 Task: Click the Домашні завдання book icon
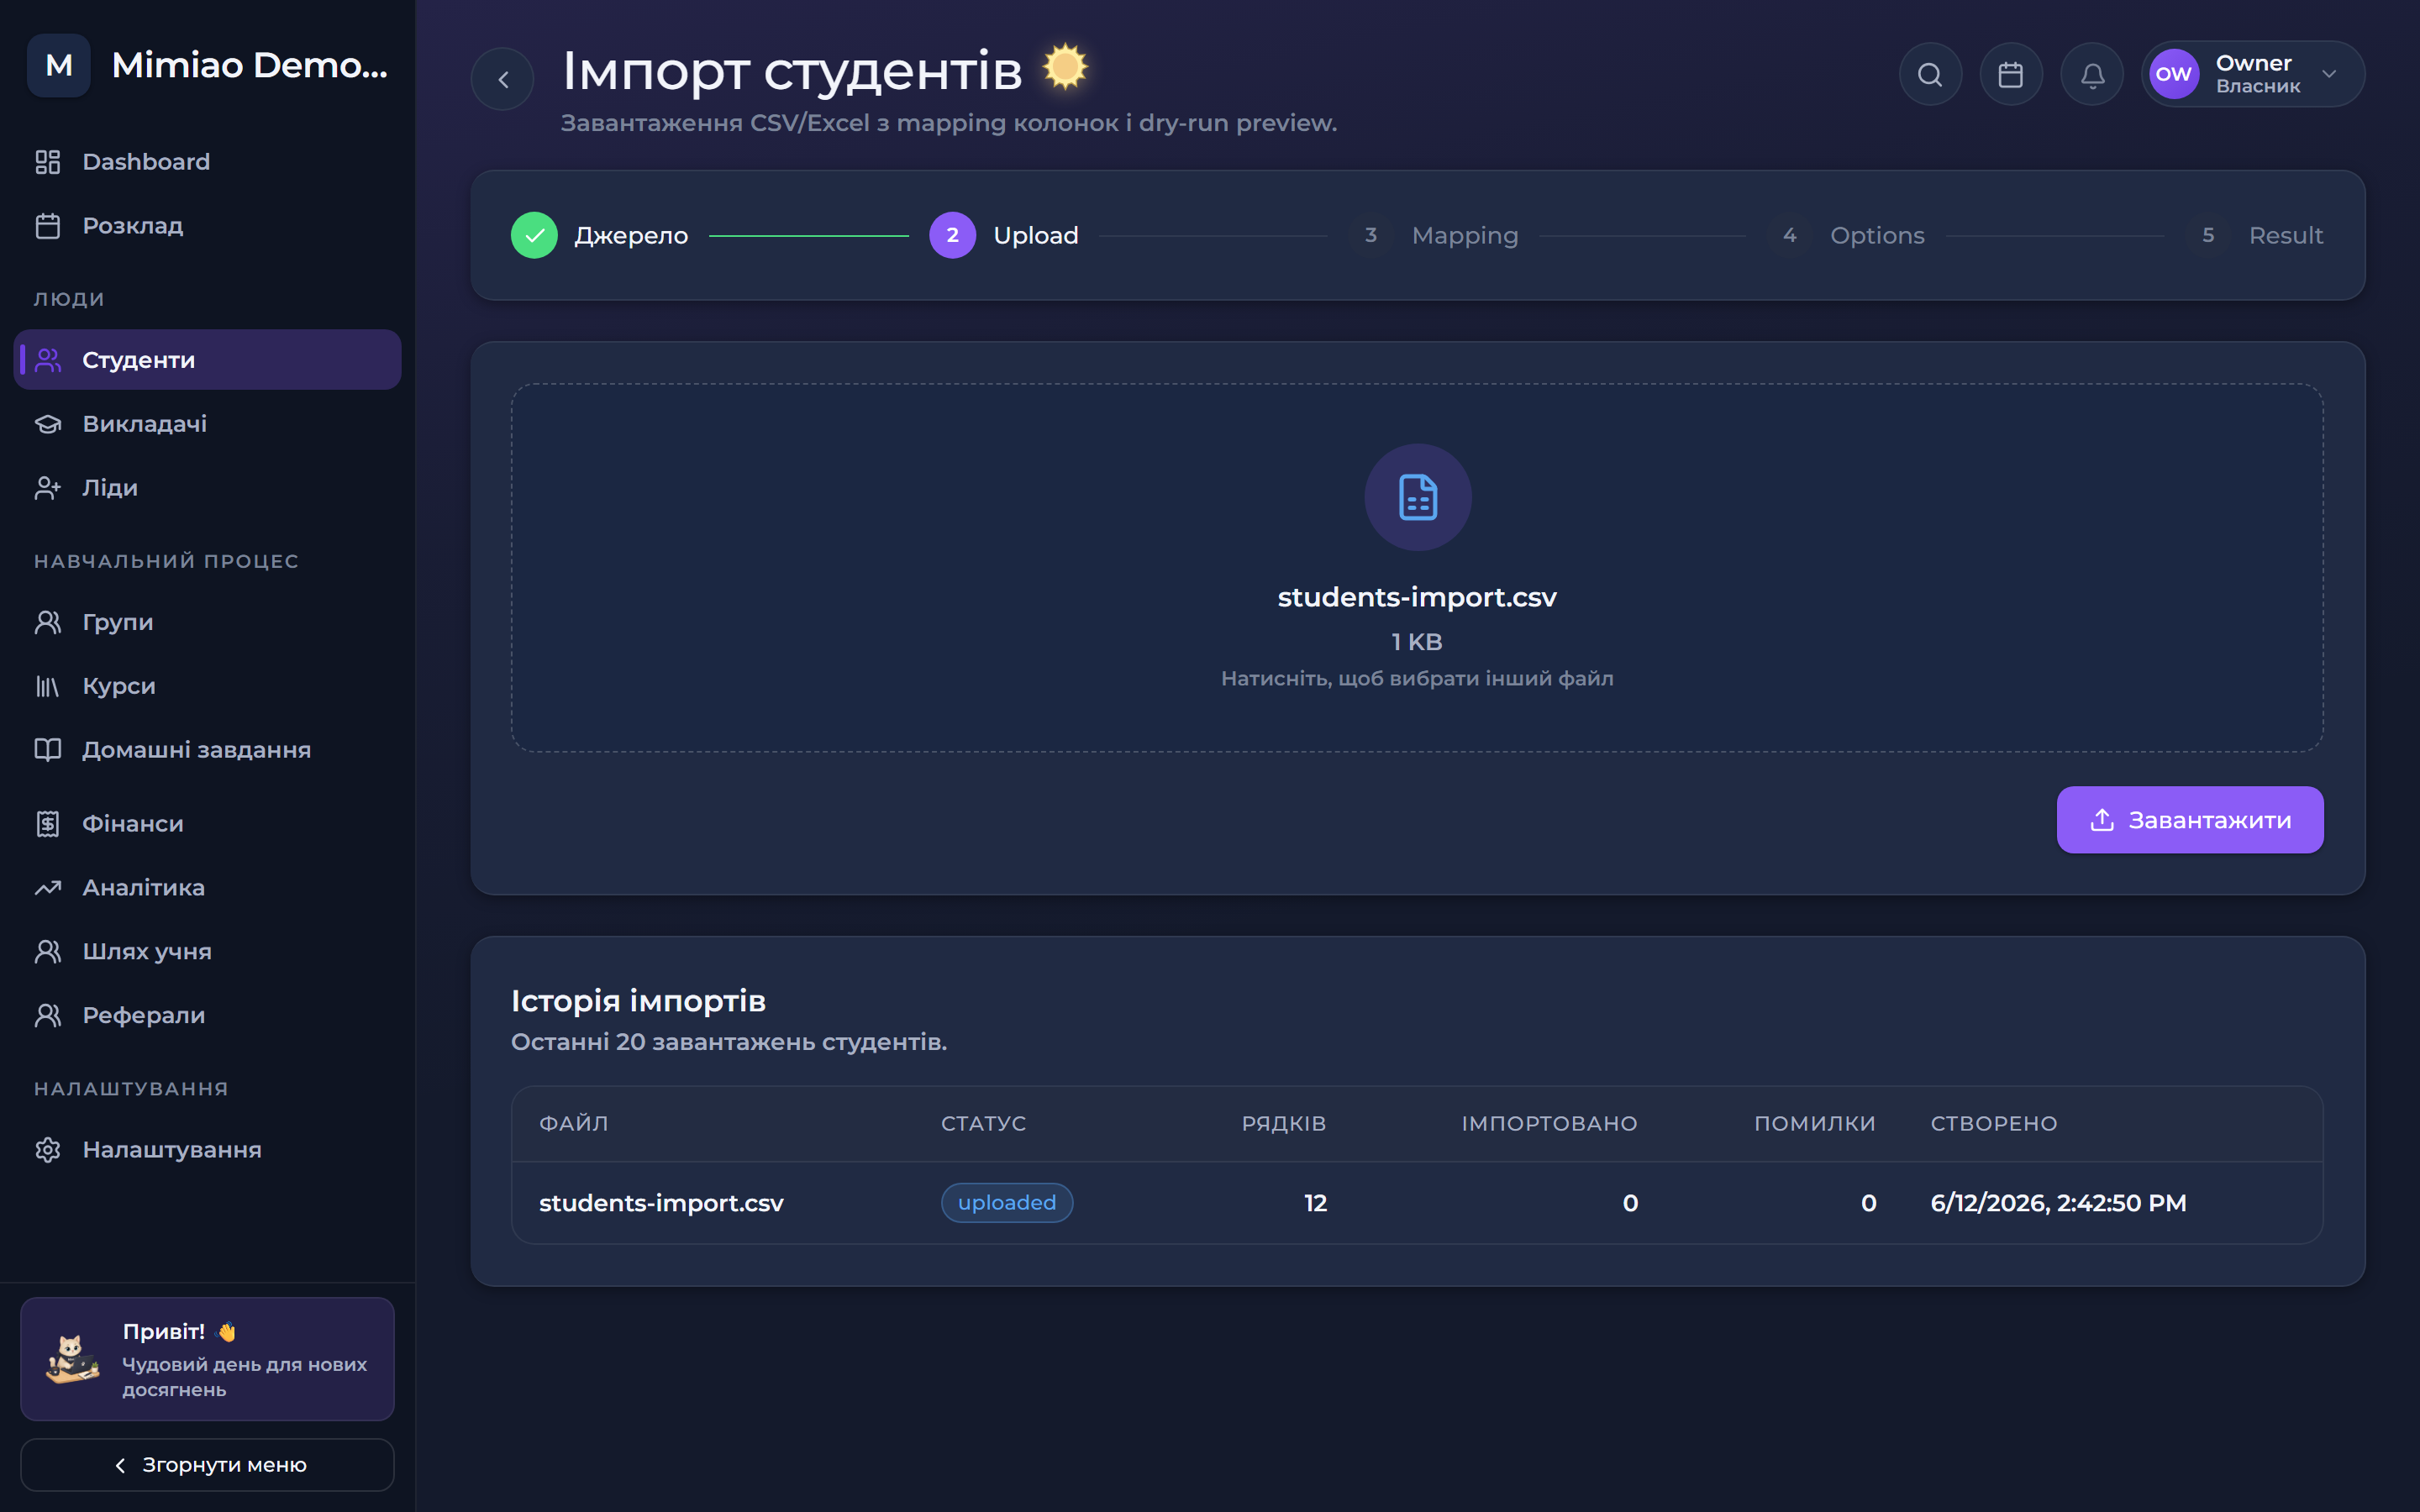point(48,750)
